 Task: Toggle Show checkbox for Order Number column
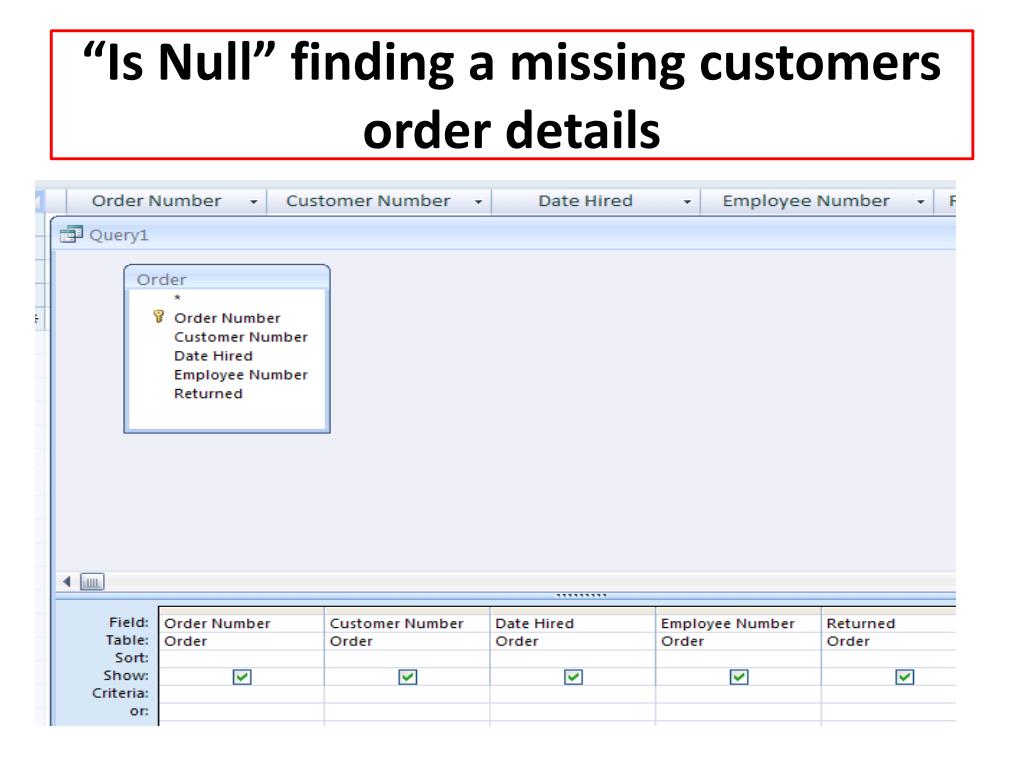pos(241,677)
